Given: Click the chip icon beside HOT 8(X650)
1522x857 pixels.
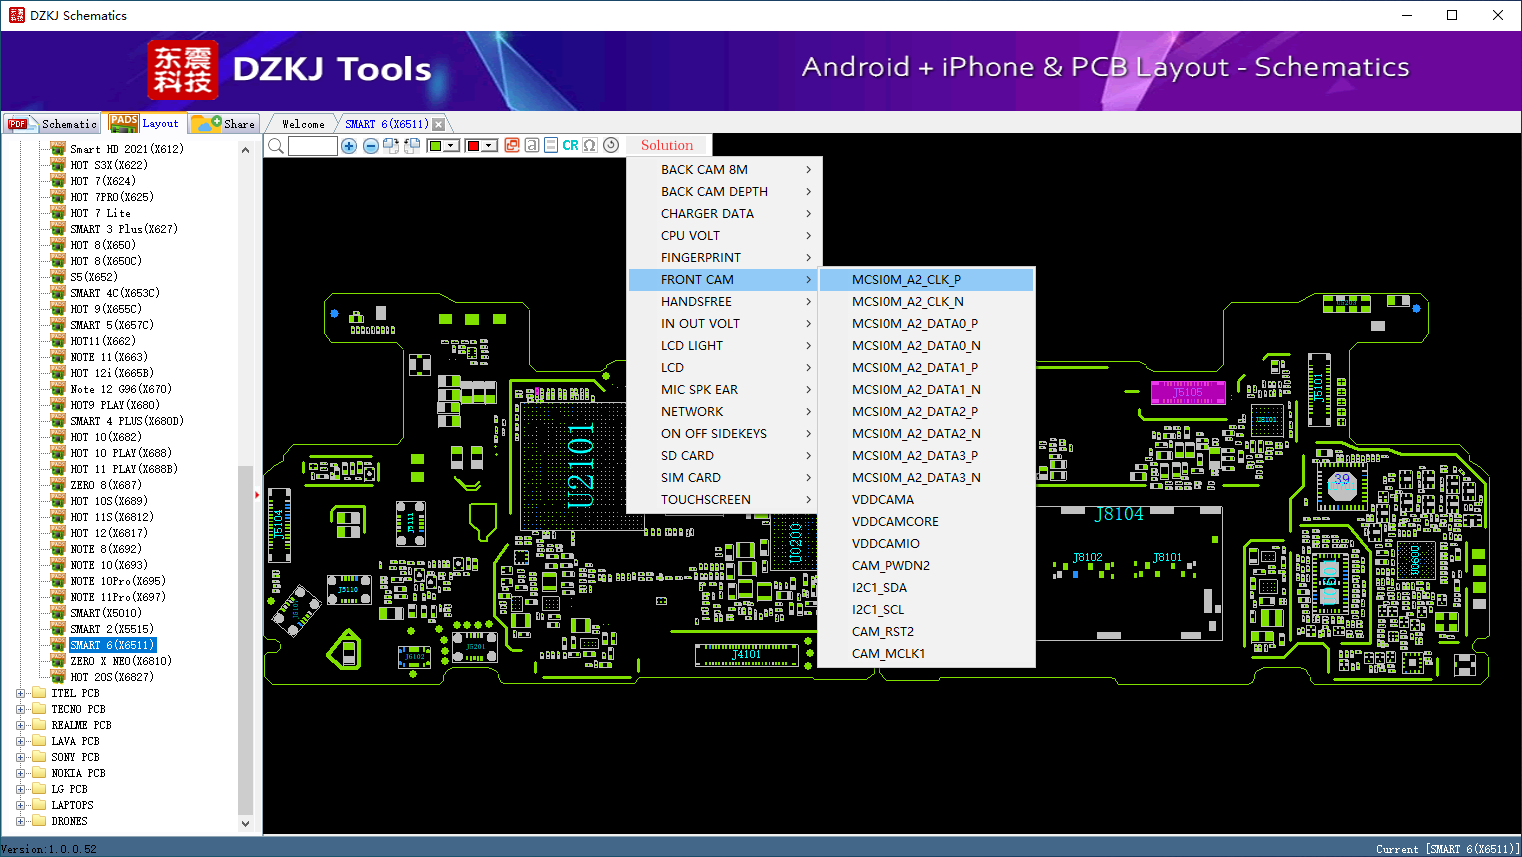Looking at the screenshot, I should pos(58,245).
